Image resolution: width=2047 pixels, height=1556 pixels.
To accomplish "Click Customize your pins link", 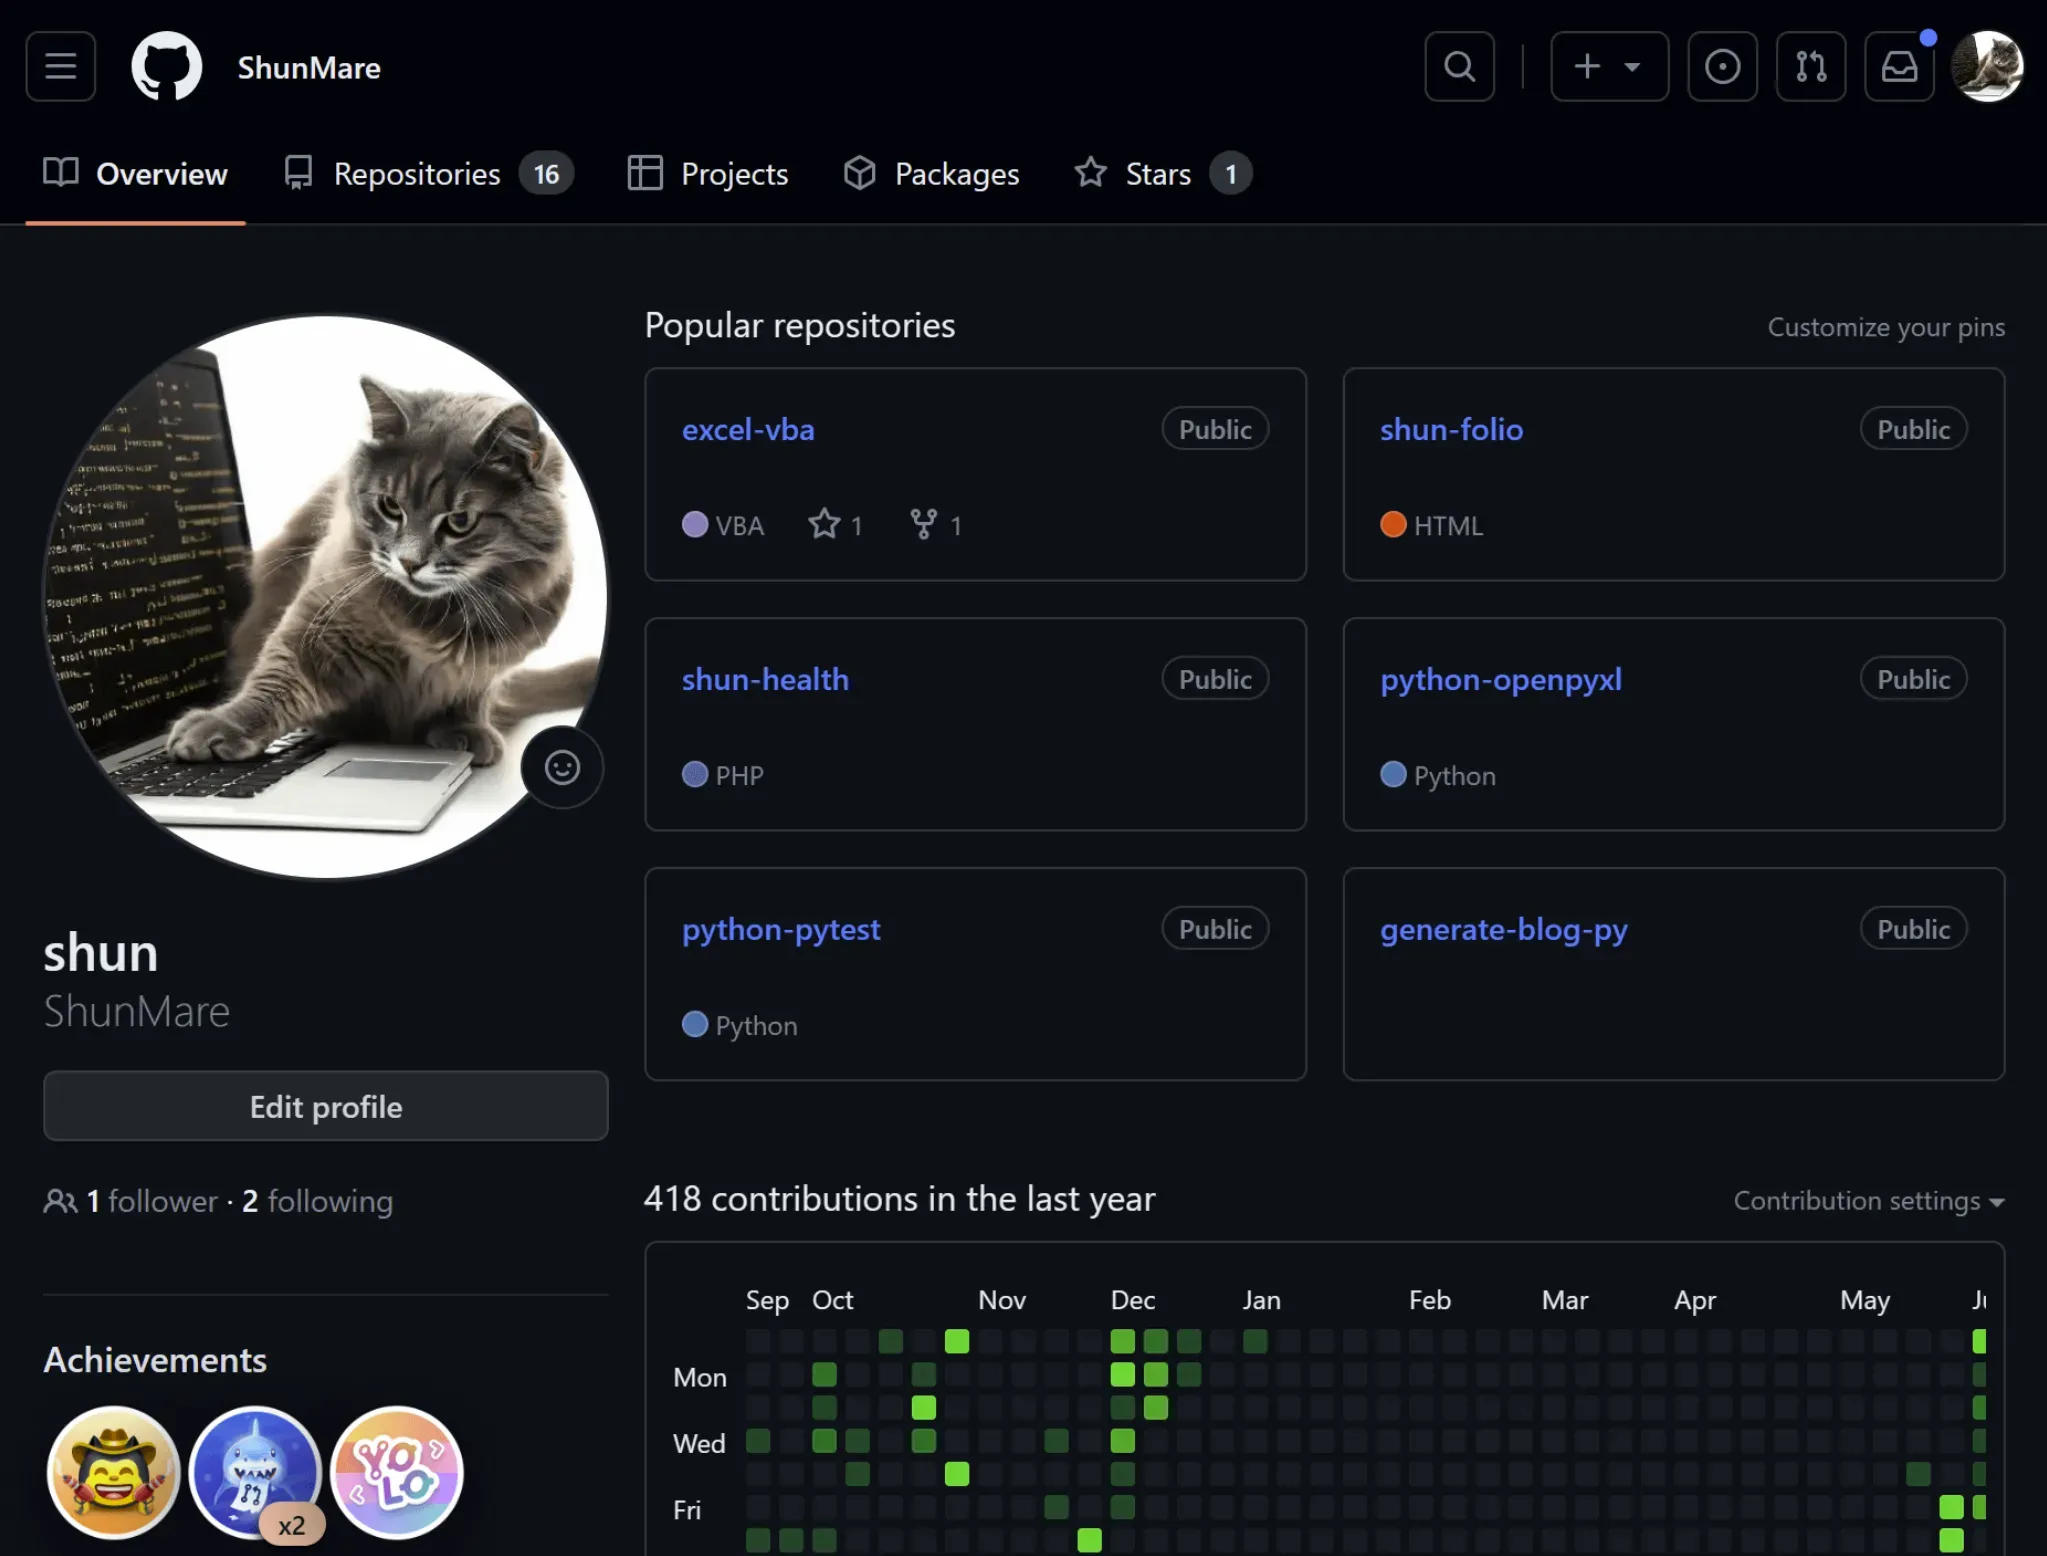I will point(1885,327).
